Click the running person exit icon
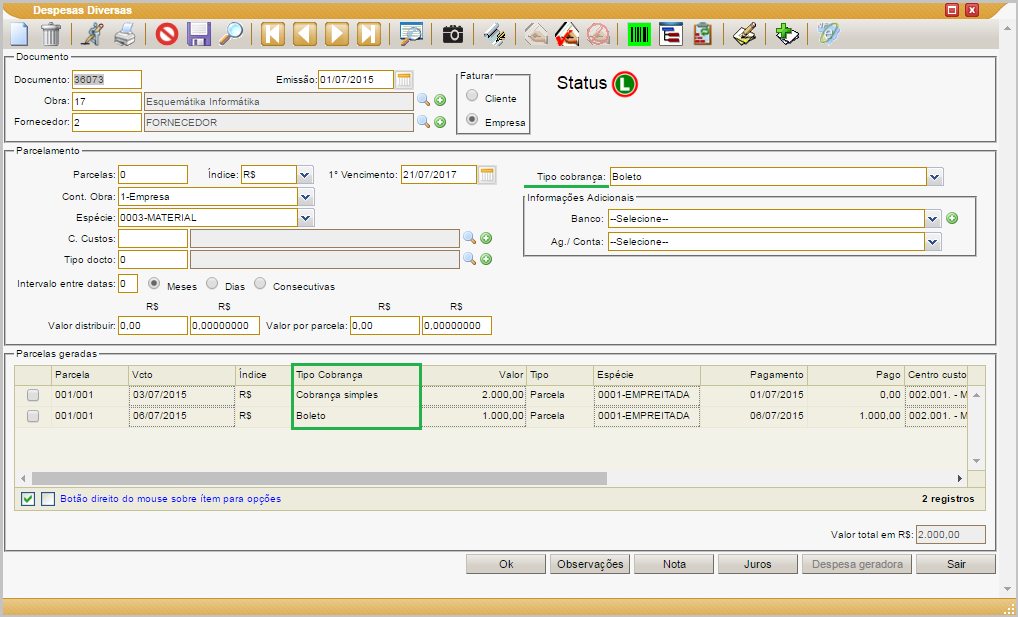Image resolution: width=1018 pixels, height=617 pixels. click(92, 34)
